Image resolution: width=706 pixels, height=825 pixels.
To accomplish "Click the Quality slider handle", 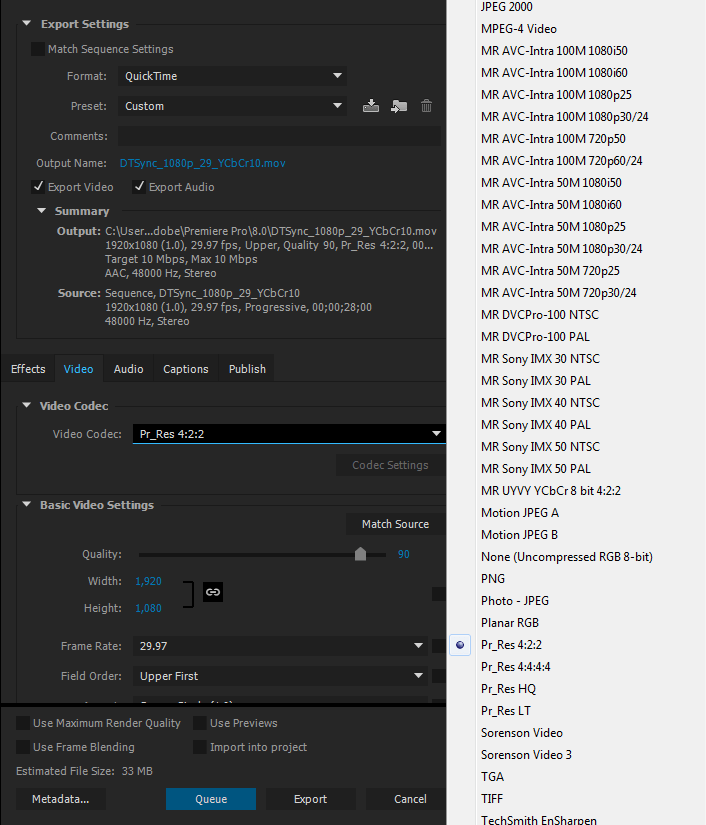I will pyautogui.click(x=360, y=554).
